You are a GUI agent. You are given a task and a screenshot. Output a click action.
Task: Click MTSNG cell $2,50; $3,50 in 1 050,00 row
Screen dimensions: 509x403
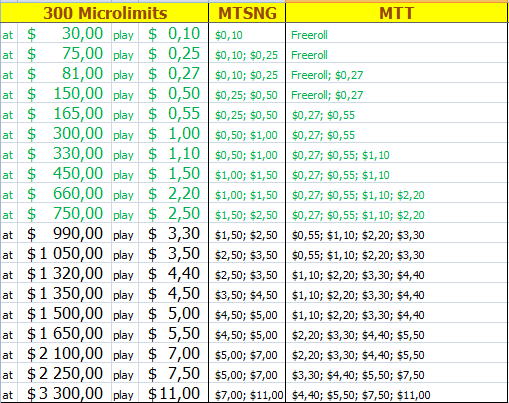click(247, 253)
